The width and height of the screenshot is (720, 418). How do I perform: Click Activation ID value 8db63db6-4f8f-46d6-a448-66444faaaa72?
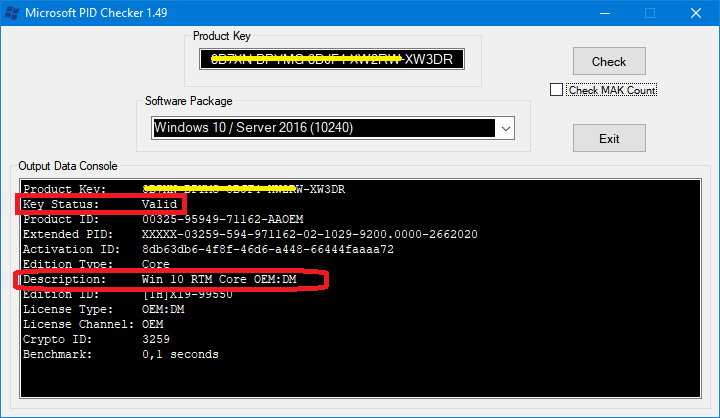click(x=268, y=249)
